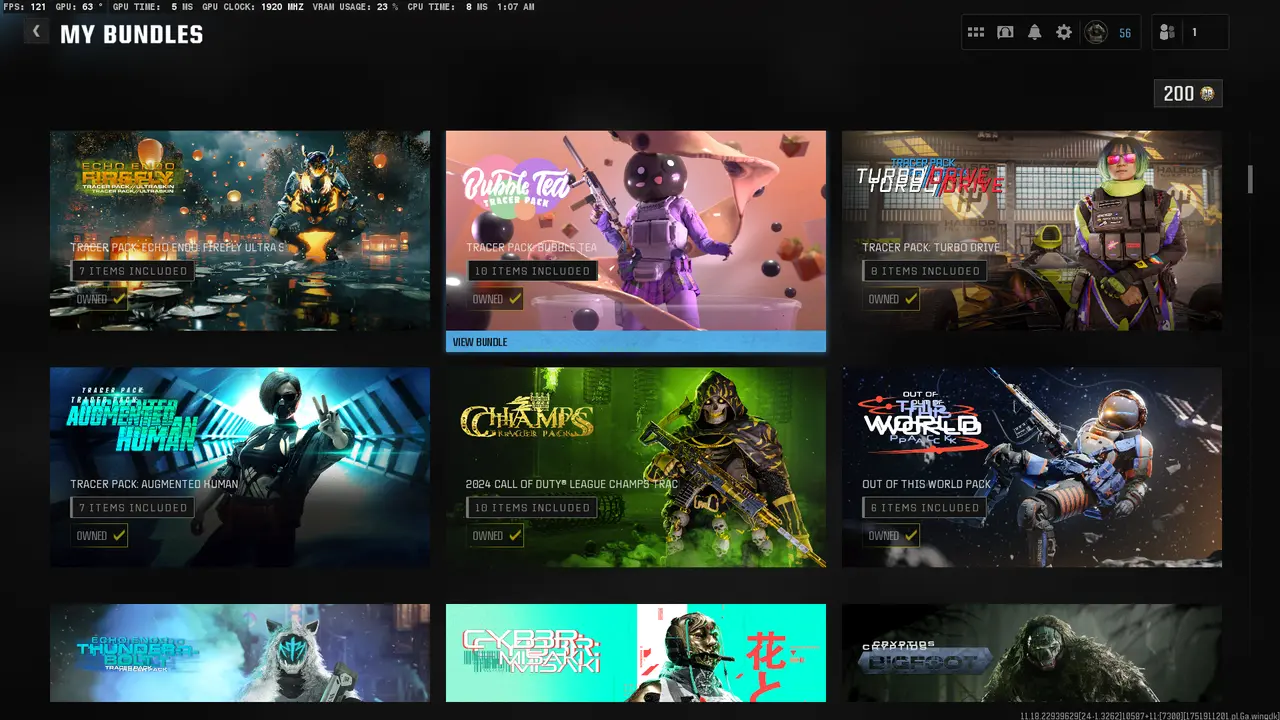
Task: Click the Owned badge on the Bubble Tea card
Action: click(496, 299)
